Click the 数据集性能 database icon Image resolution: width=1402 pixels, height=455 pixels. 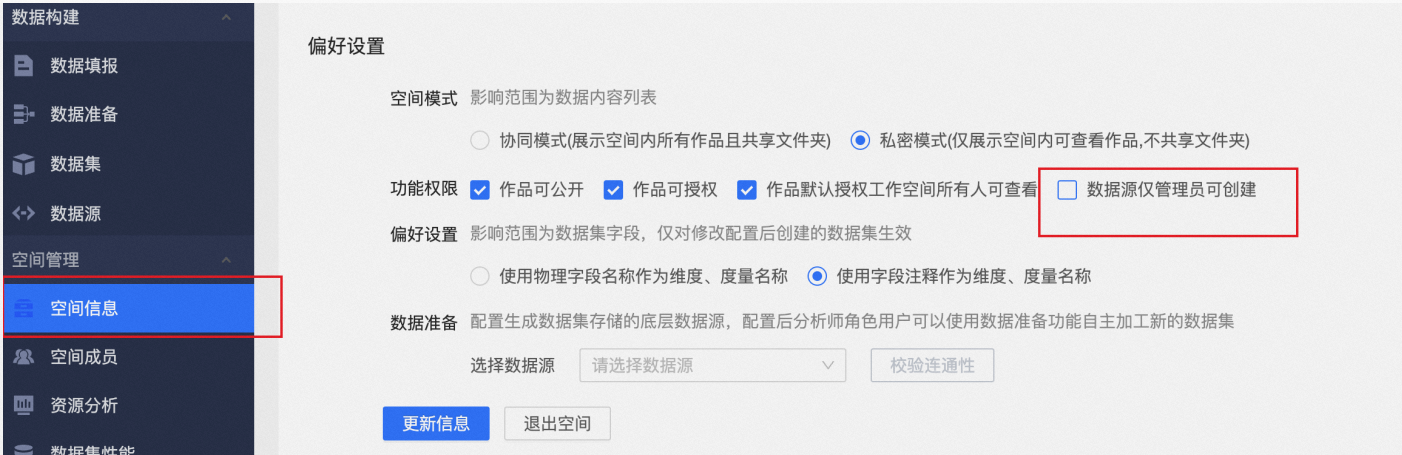pos(23,450)
